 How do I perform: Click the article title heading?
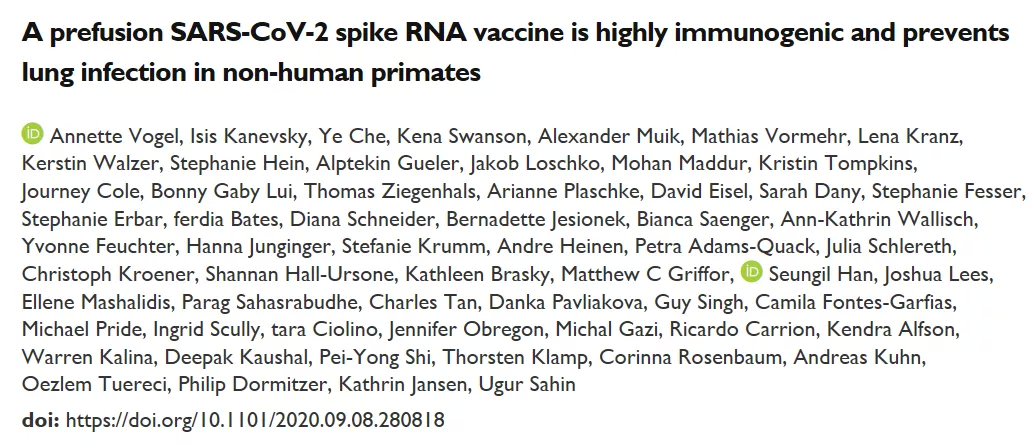pos(516,51)
